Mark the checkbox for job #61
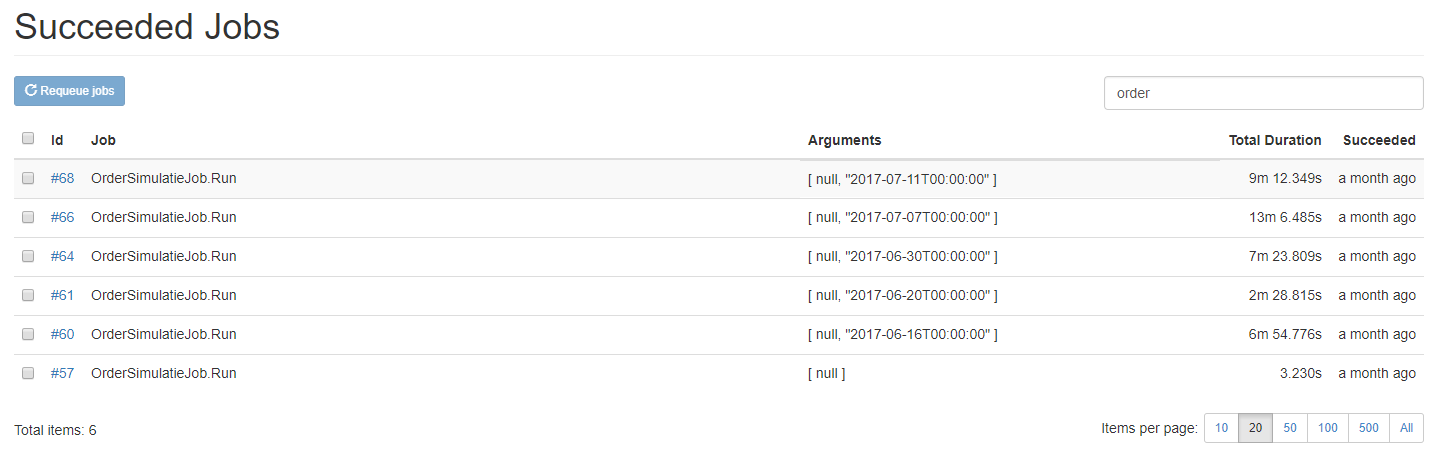The height and width of the screenshot is (460, 1431). click(28, 295)
